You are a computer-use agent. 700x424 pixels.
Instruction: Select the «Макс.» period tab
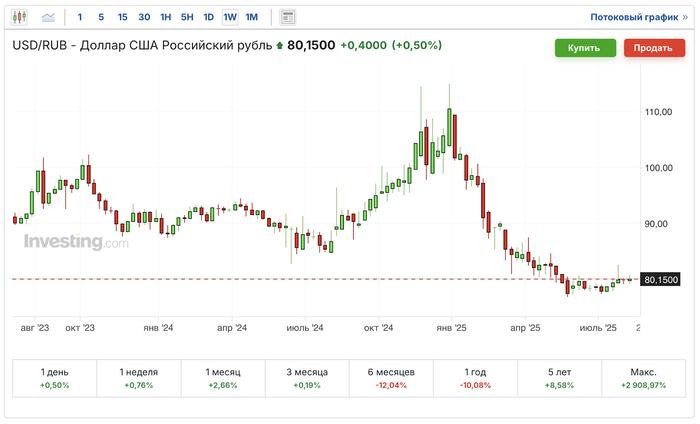pyautogui.click(x=643, y=377)
